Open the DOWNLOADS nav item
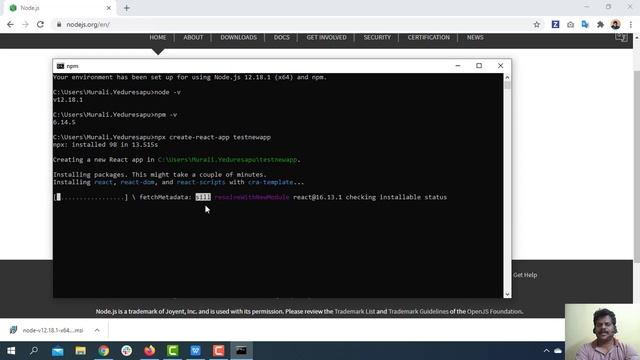Image resolution: width=640 pixels, height=360 pixels. [239, 37]
